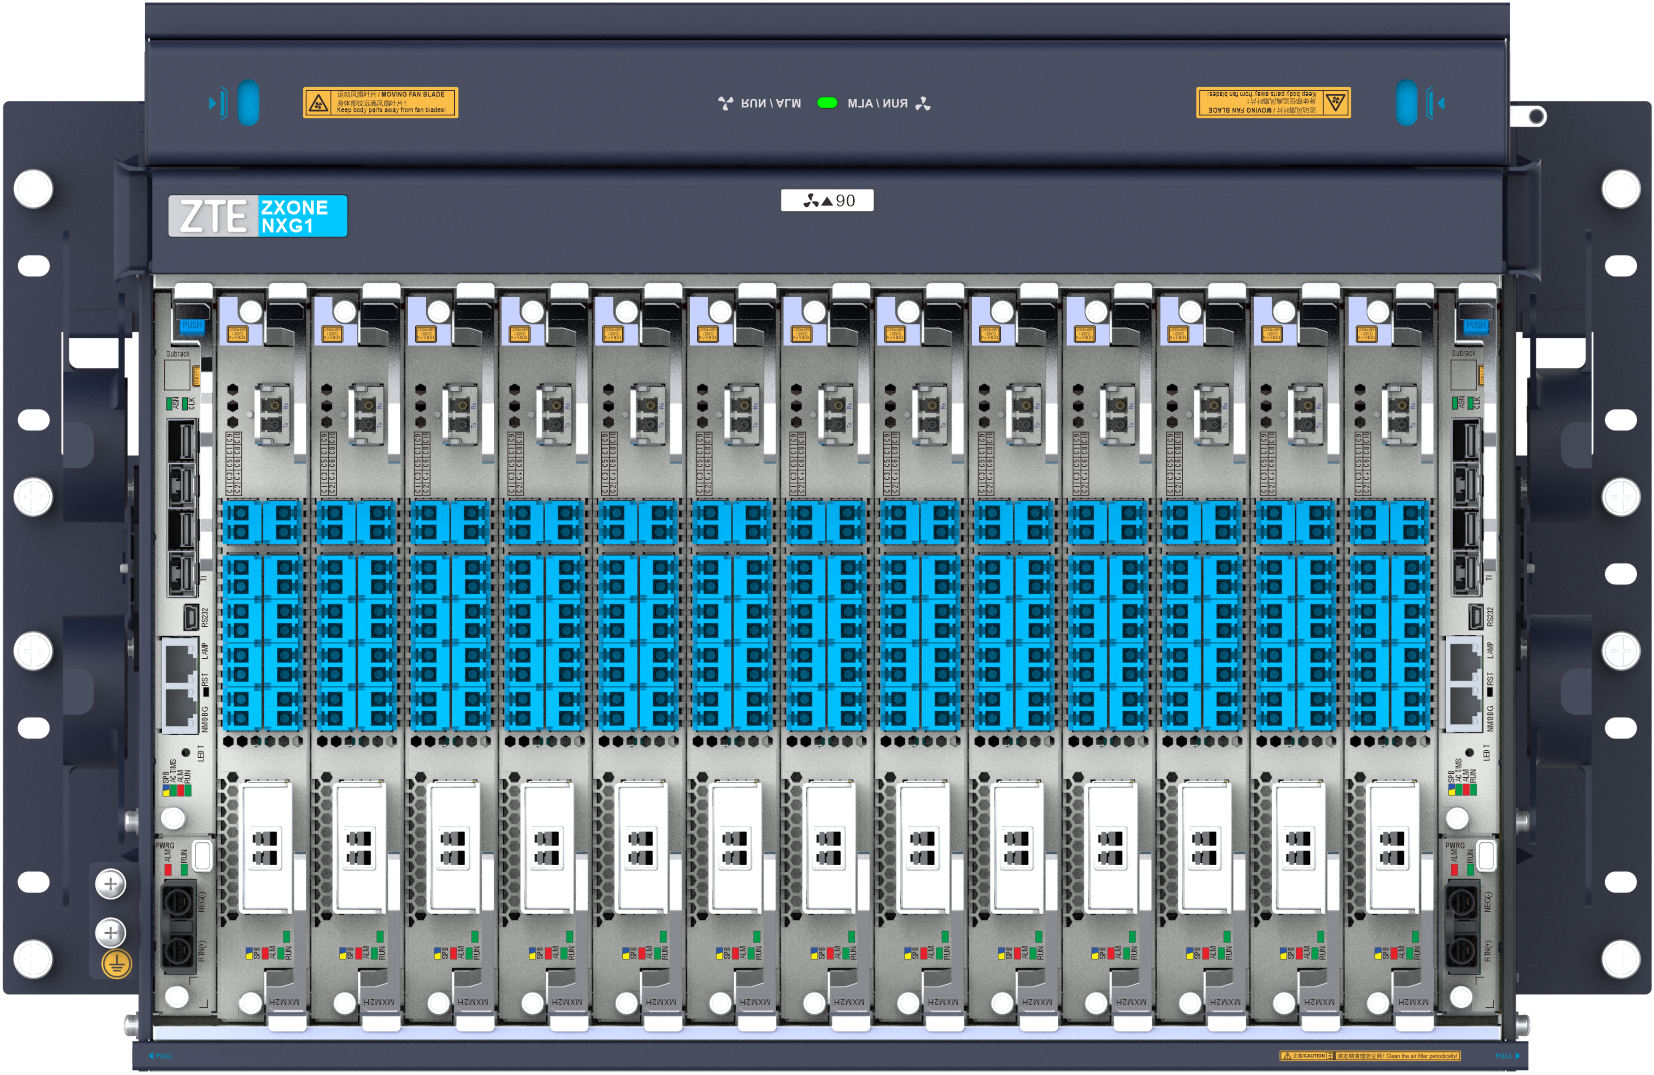Screen dimensions: 1654x1075
Task: Click the caution clean air filter label
Action: [x=1369, y=1056]
